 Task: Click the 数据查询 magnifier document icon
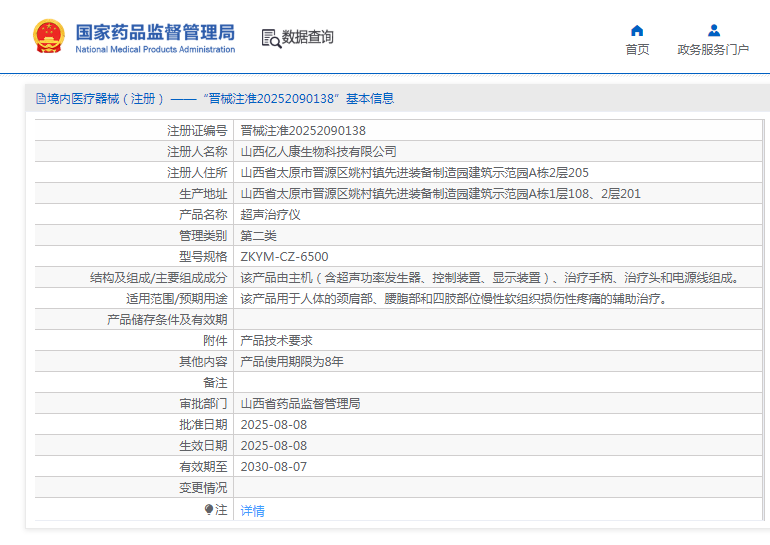click(x=270, y=38)
